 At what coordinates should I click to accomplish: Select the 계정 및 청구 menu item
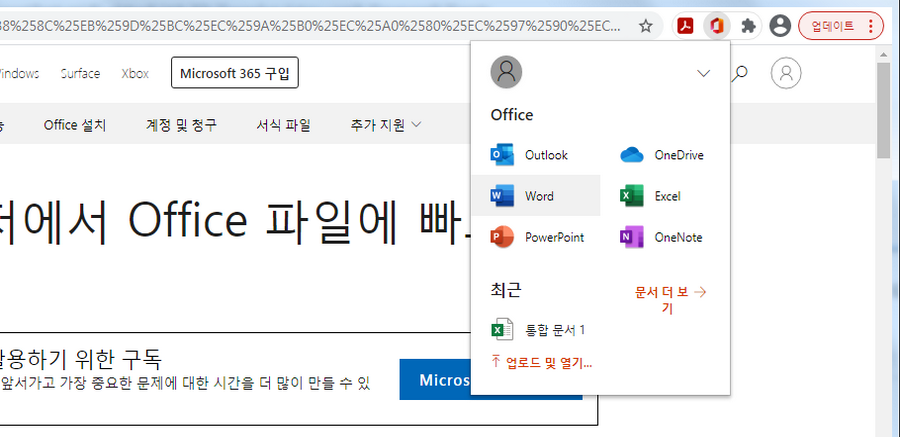181,125
